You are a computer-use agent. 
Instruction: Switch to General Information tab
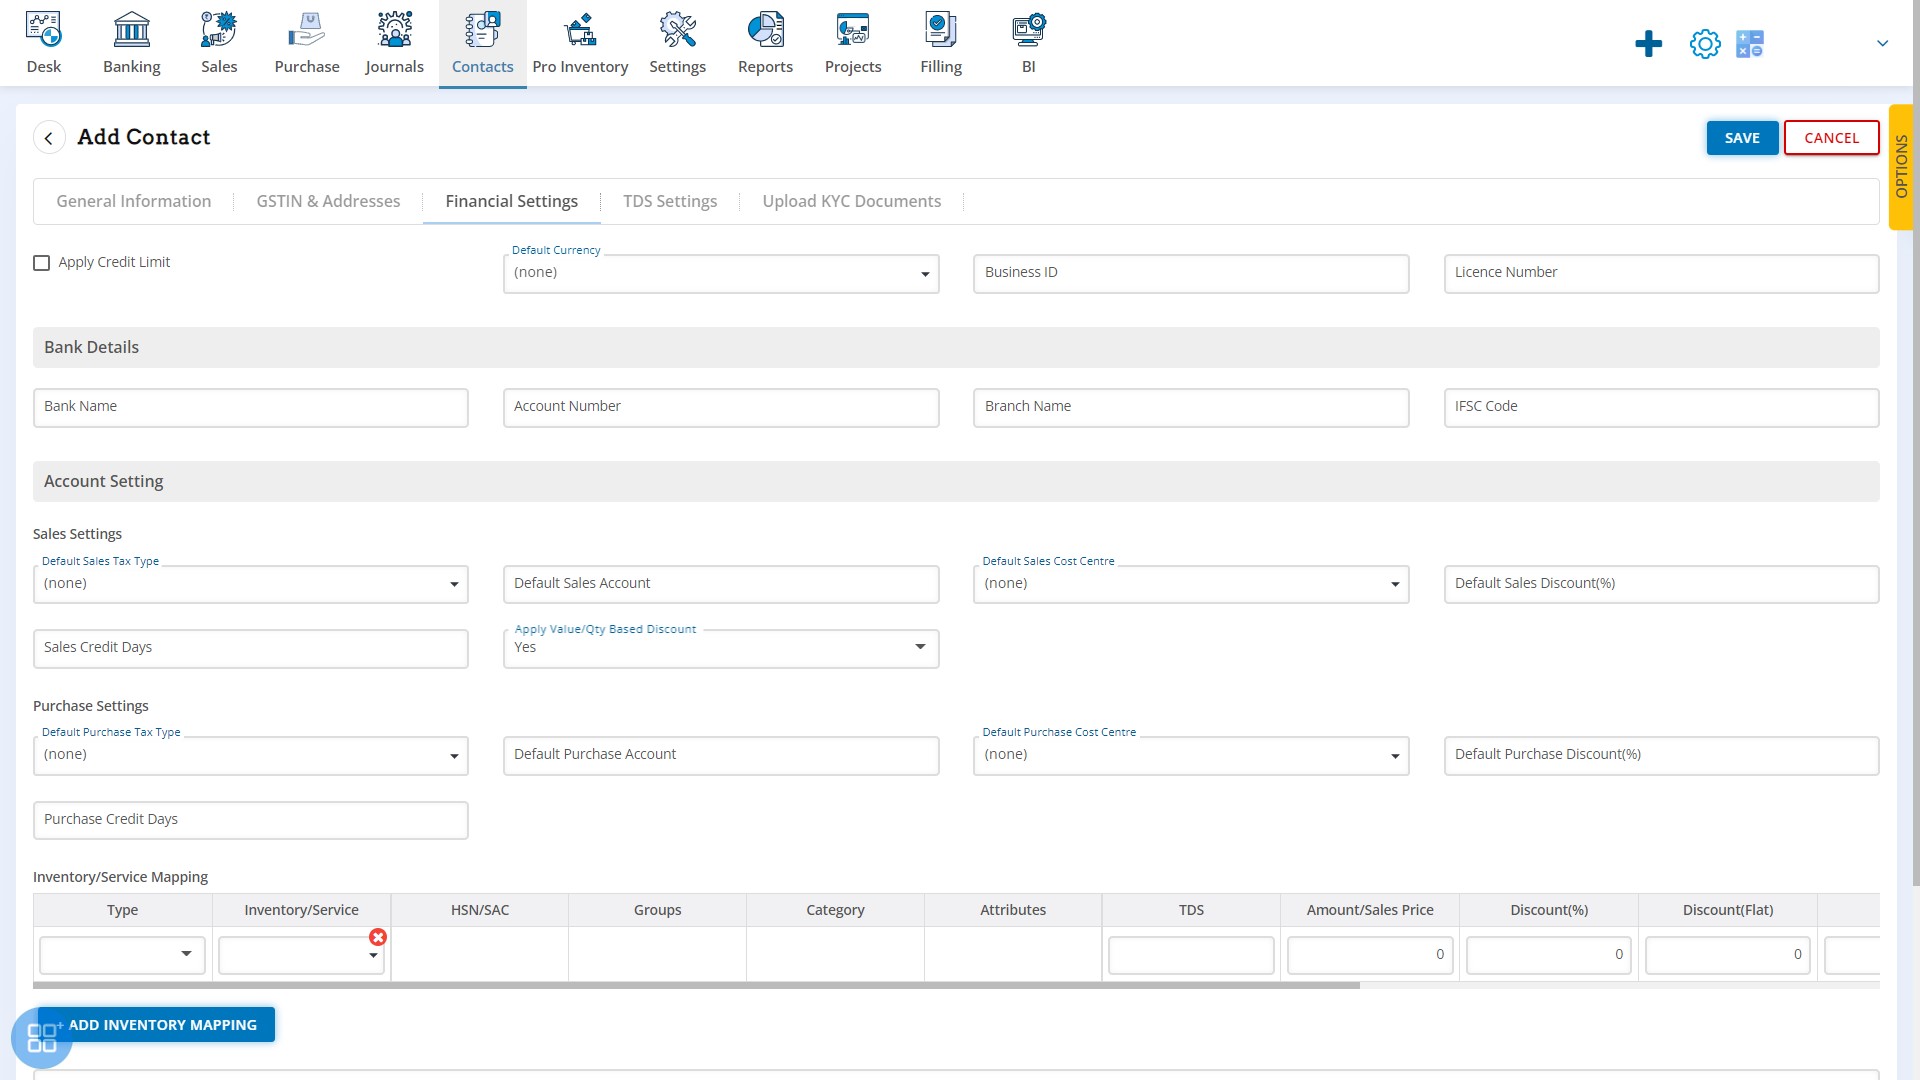(x=133, y=200)
